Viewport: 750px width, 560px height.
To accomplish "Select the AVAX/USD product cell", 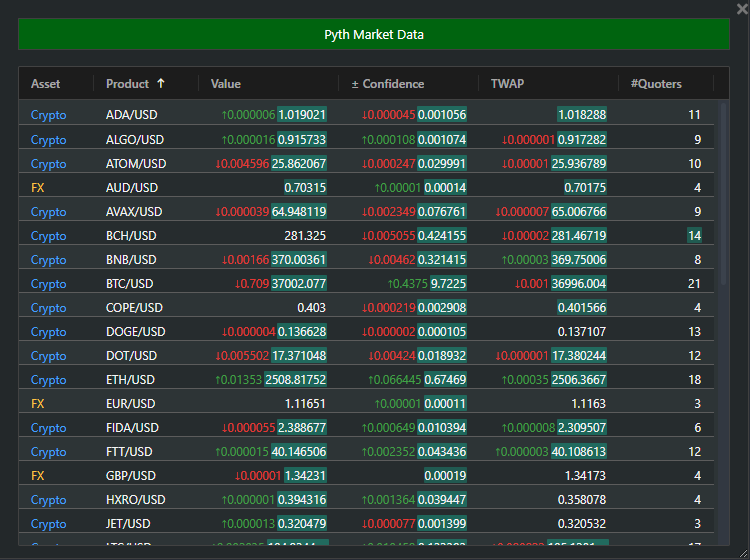I will pyautogui.click(x=134, y=211).
